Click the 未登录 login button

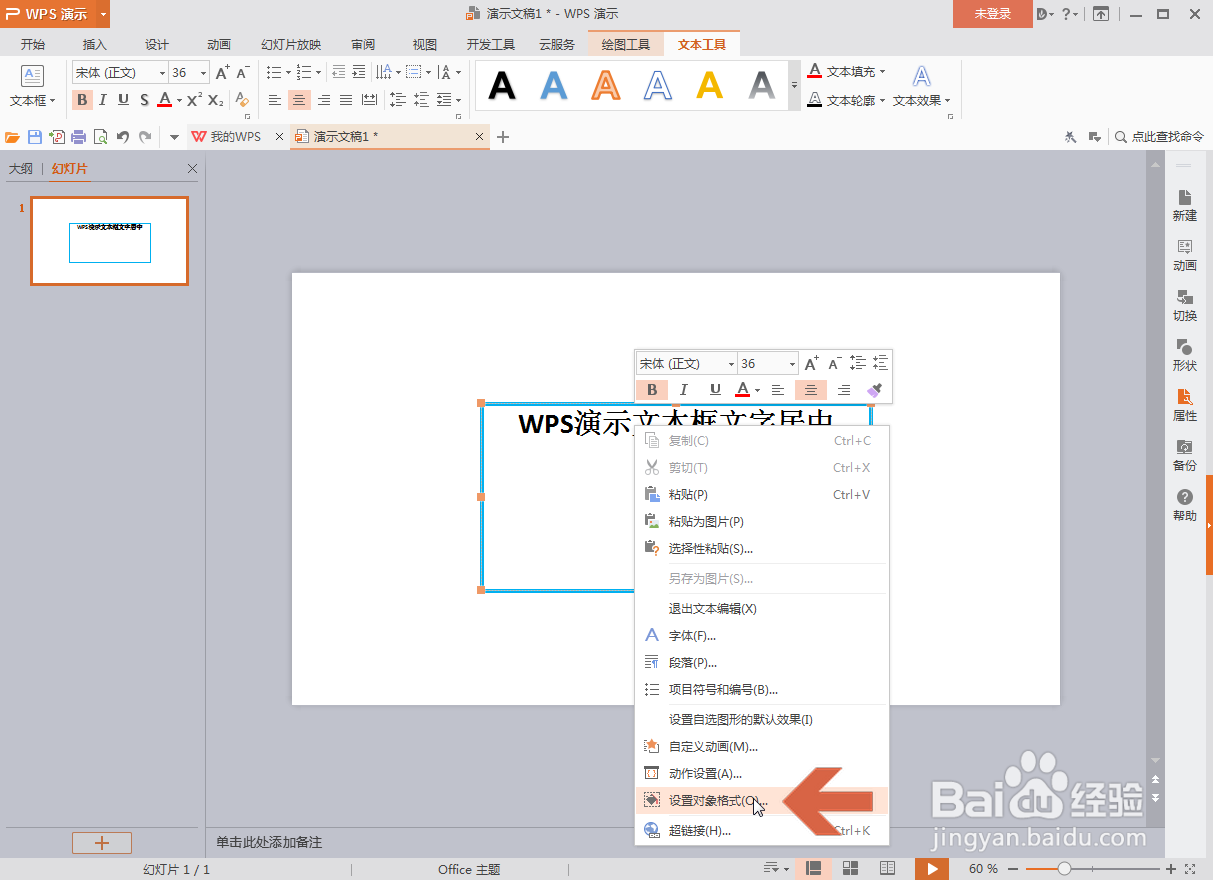pos(993,14)
